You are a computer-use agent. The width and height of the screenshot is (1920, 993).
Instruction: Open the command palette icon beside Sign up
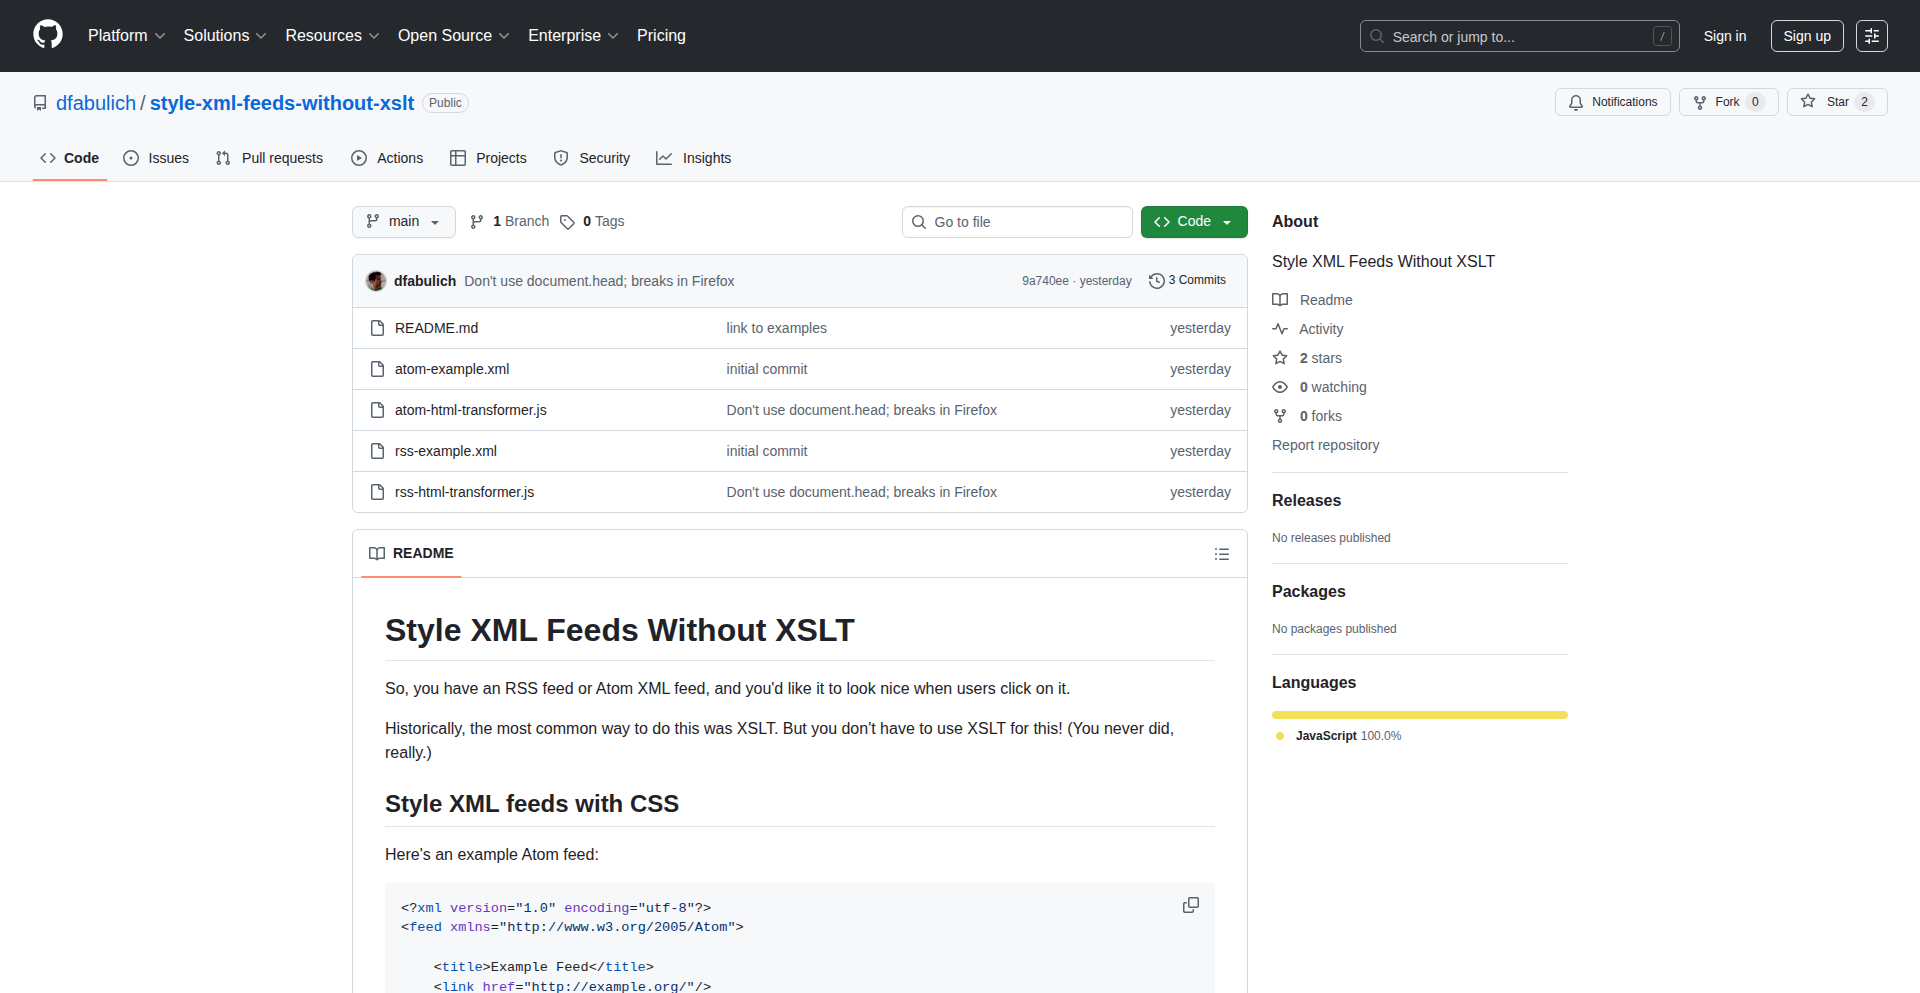1871,36
